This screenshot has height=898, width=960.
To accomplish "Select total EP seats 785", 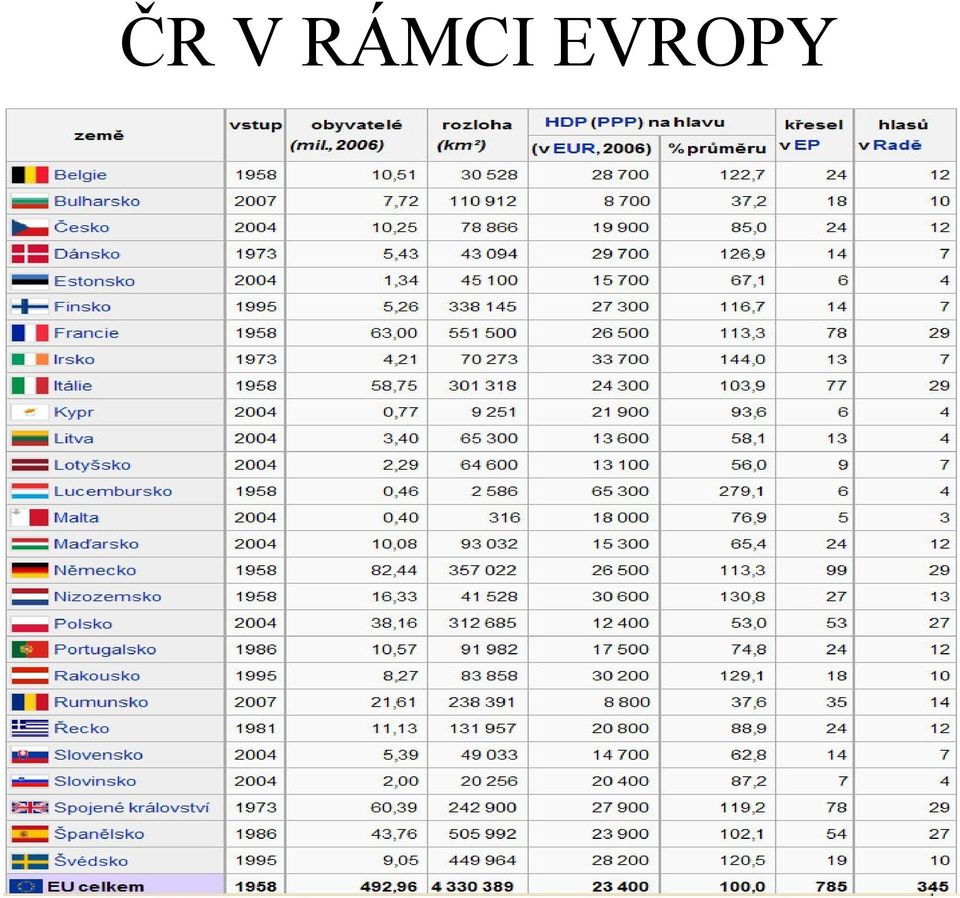I will click(831, 886).
